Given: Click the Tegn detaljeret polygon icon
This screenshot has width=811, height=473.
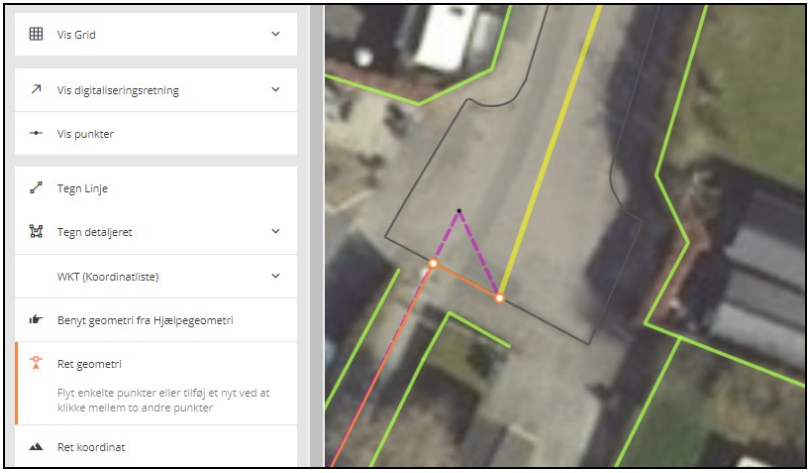Looking at the screenshot, I should coord(36,232).
